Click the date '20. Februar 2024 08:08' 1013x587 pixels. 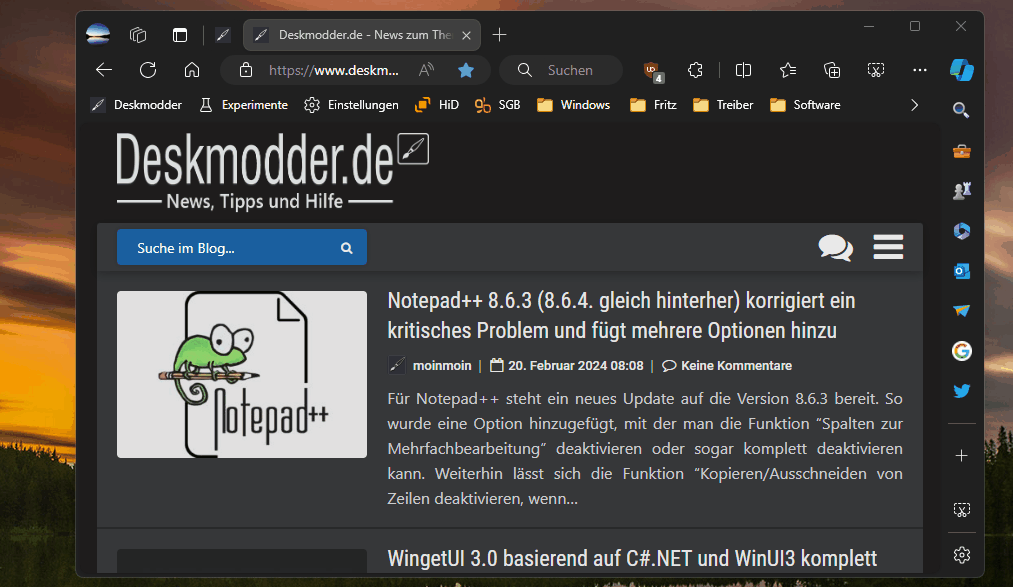tap(576, 366)
